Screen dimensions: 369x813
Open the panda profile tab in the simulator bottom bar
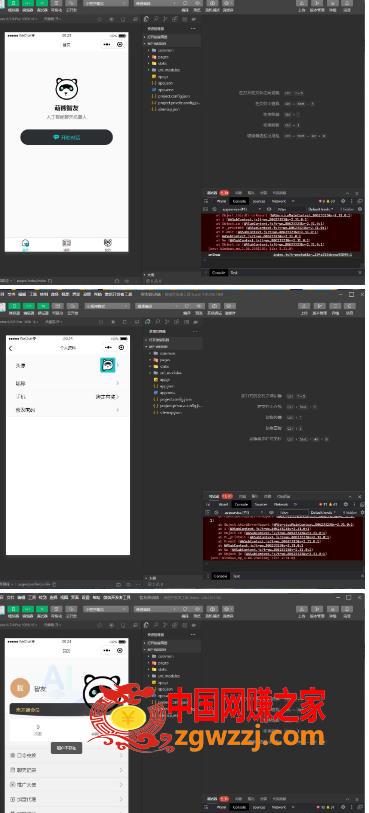(108, 243)
